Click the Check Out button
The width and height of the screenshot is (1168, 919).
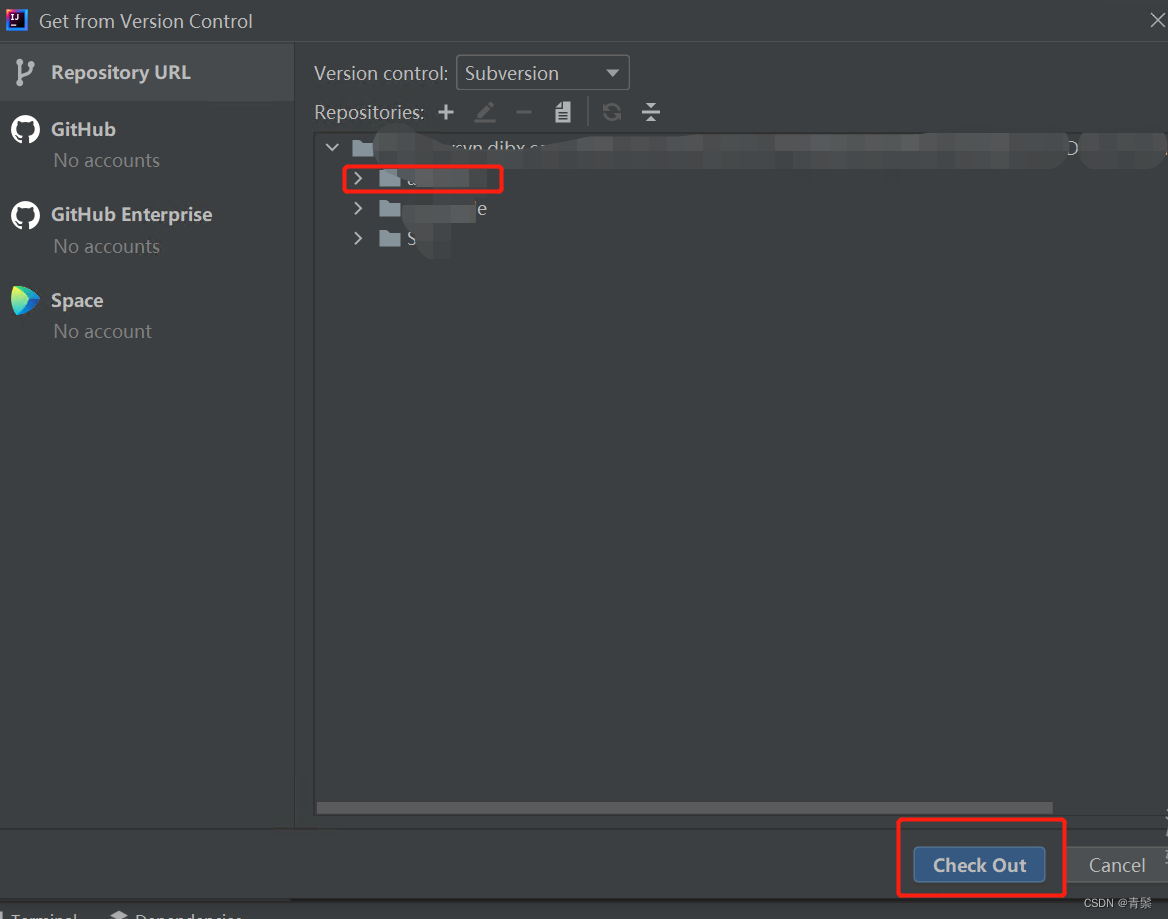coord(979,865)
